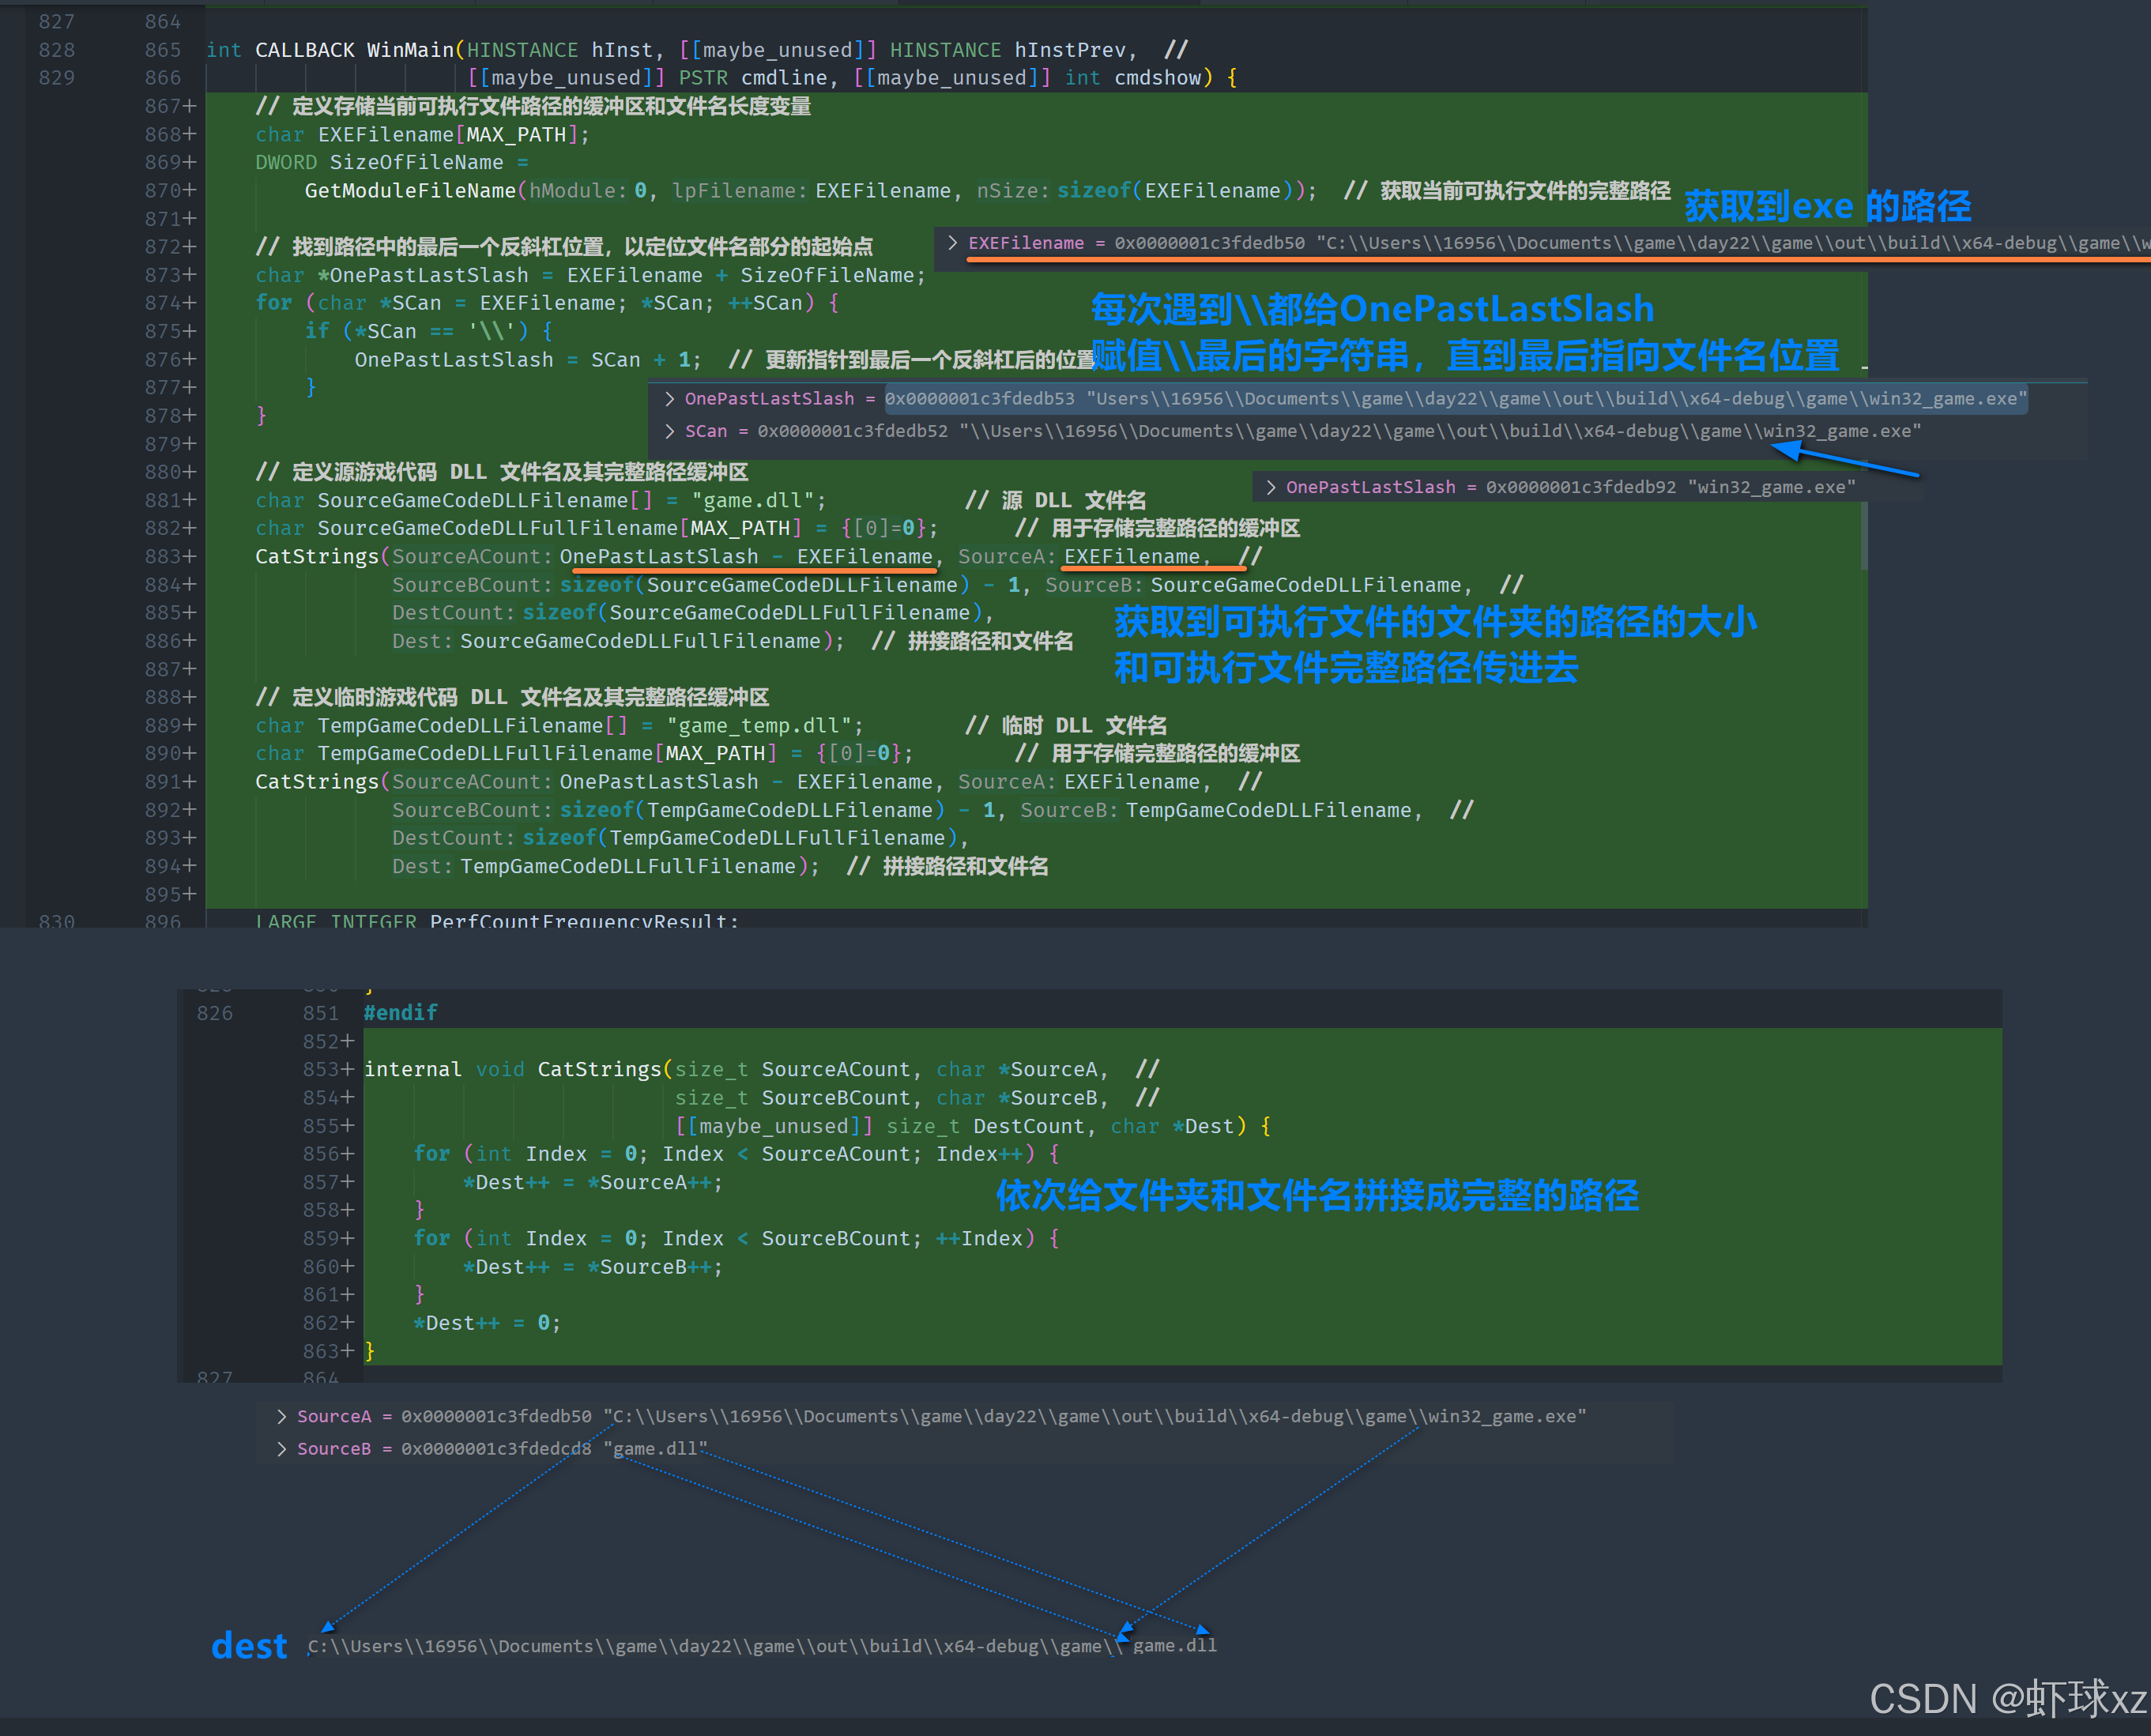Click the lpFilename: inlay hint

pos(740,190)
